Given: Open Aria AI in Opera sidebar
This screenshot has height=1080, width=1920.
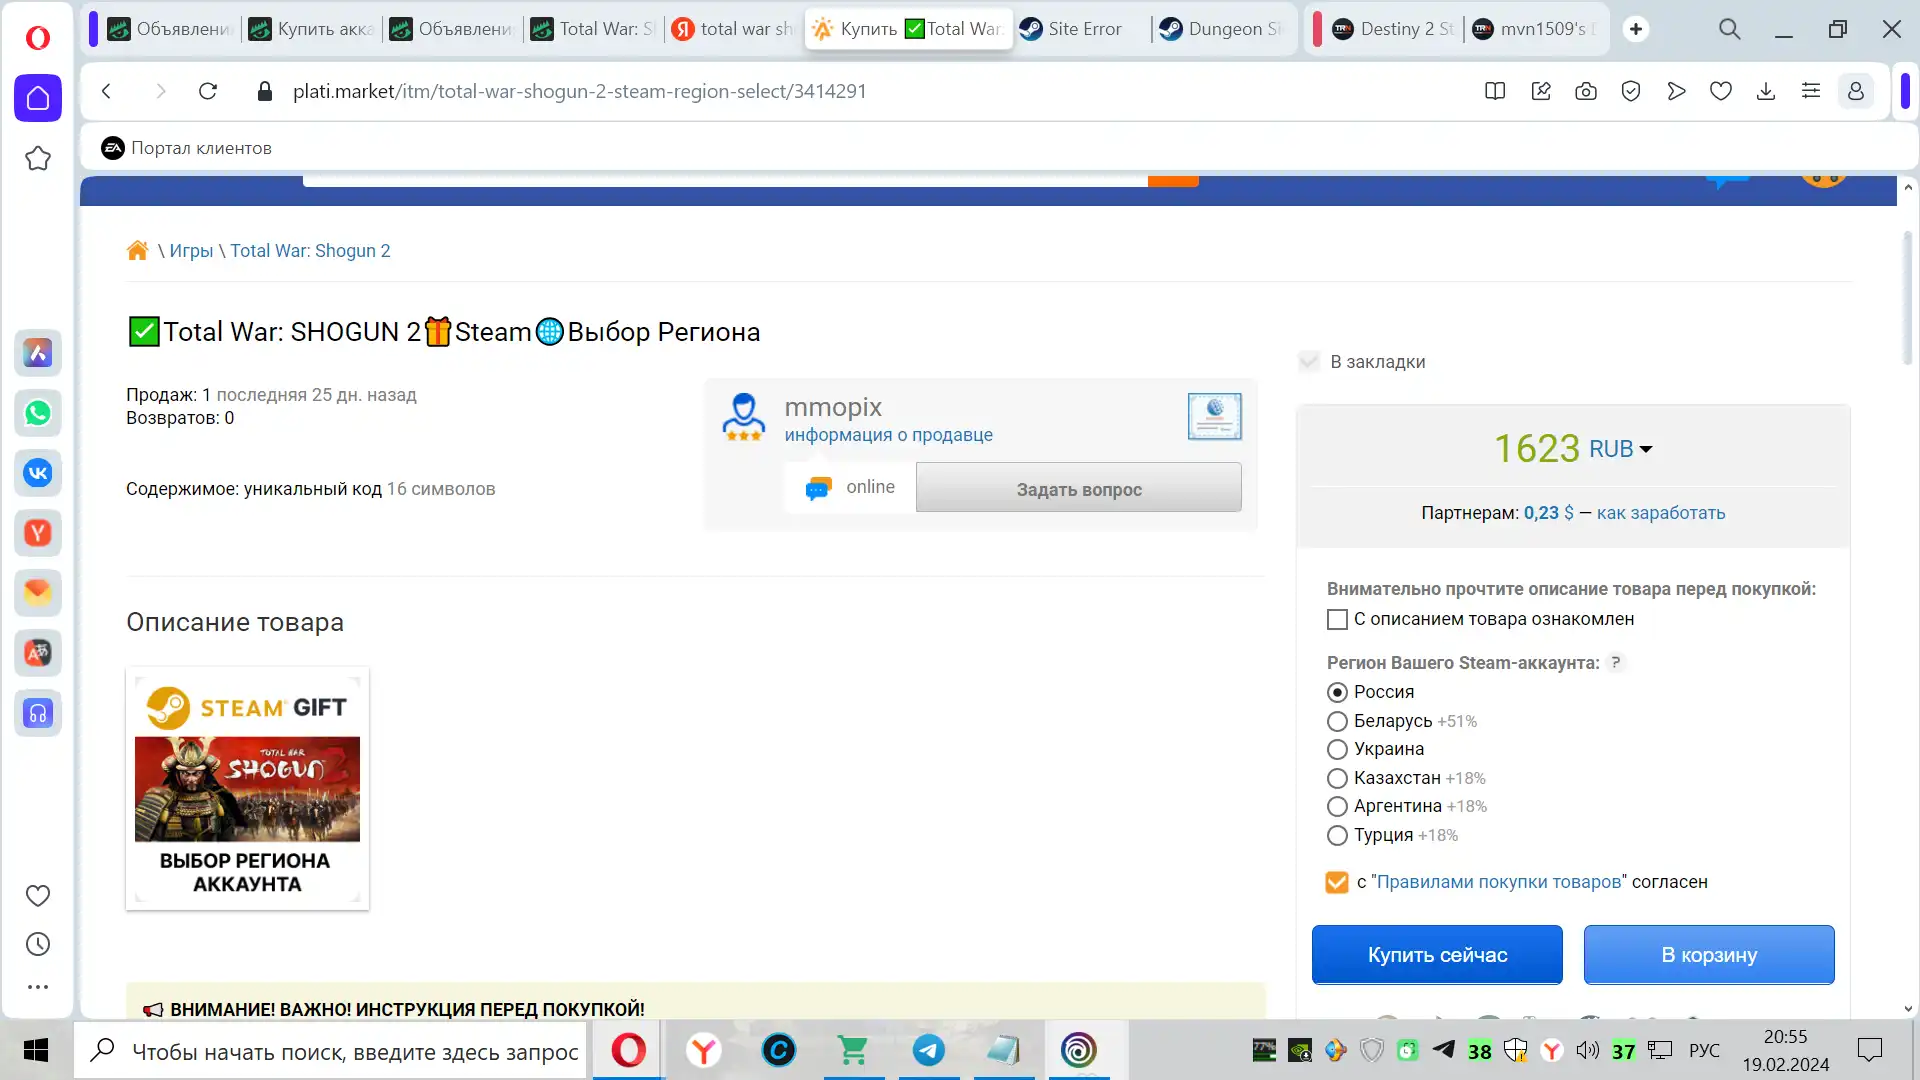Looking at the screenshot, I should click(x=38, y=353).
